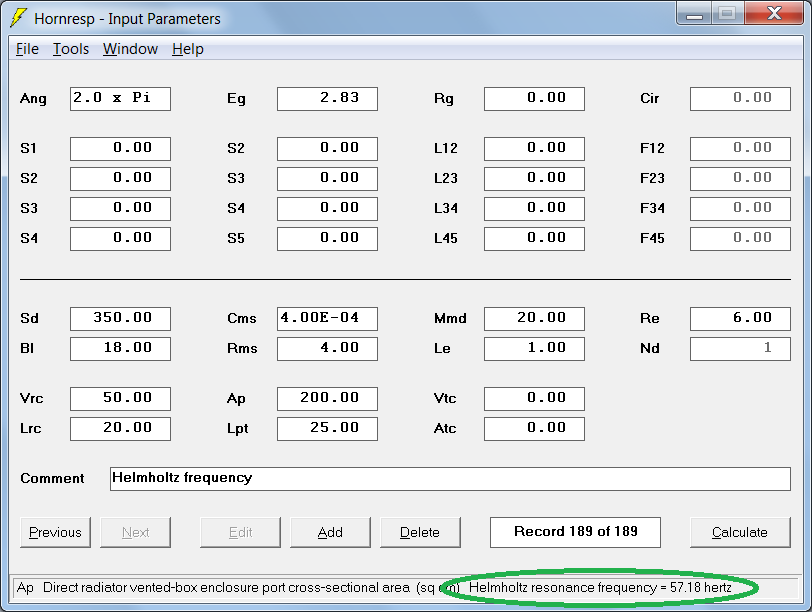The image size is (812, 612).
Task: Select the Lrc field with 20.00
Action: pos(120,429)
